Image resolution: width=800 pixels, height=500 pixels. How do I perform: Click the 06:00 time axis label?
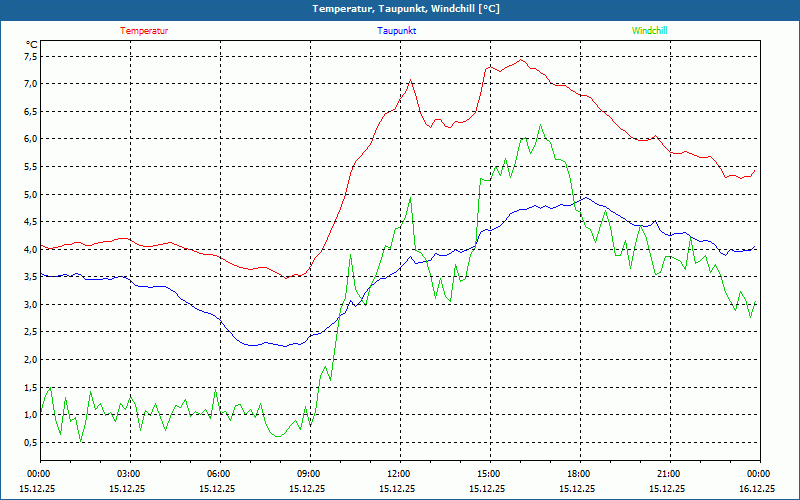220,474
